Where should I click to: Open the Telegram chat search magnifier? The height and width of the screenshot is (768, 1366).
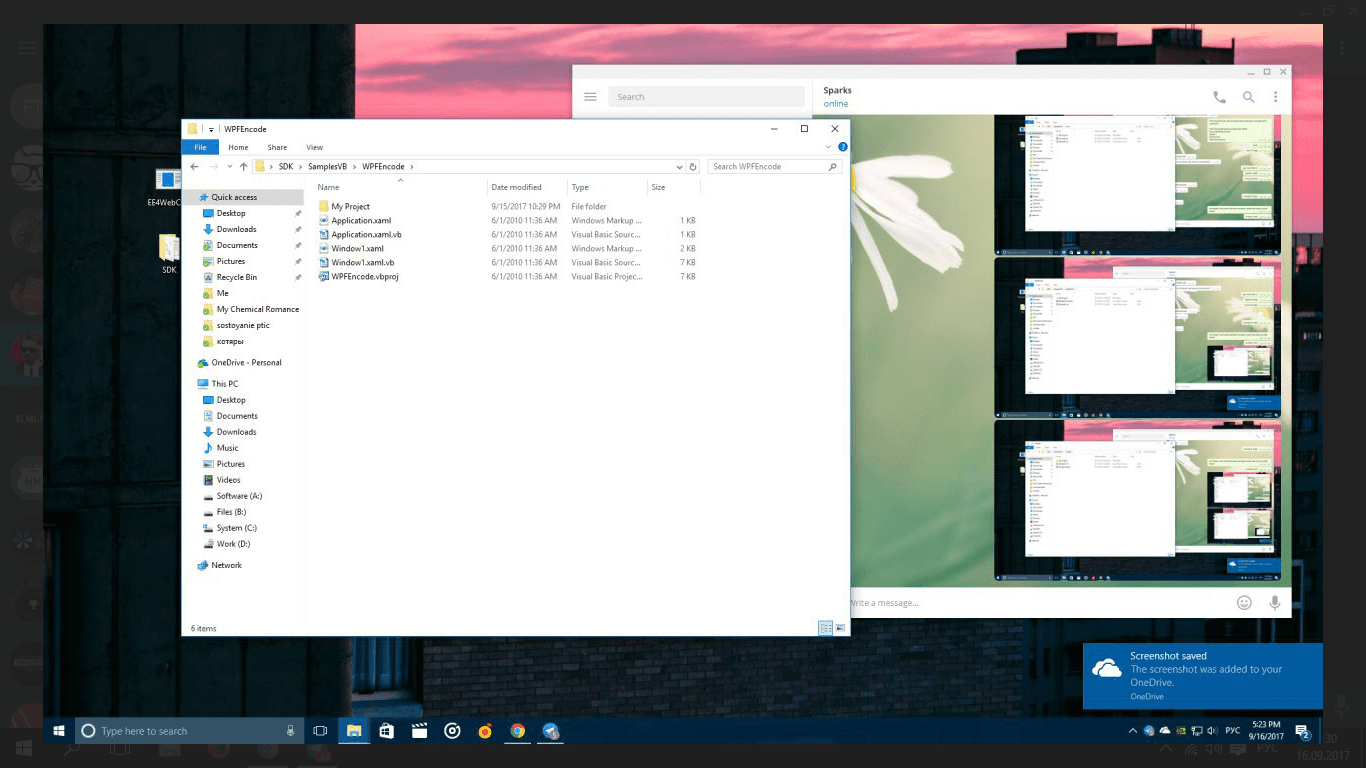(x=1248, y=97)
